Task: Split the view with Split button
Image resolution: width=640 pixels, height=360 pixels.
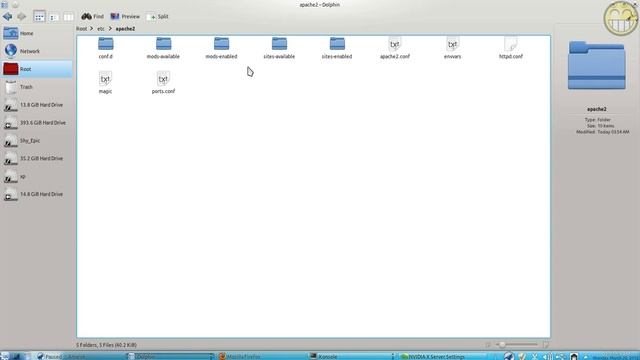Action: click(x=158, y=16)
